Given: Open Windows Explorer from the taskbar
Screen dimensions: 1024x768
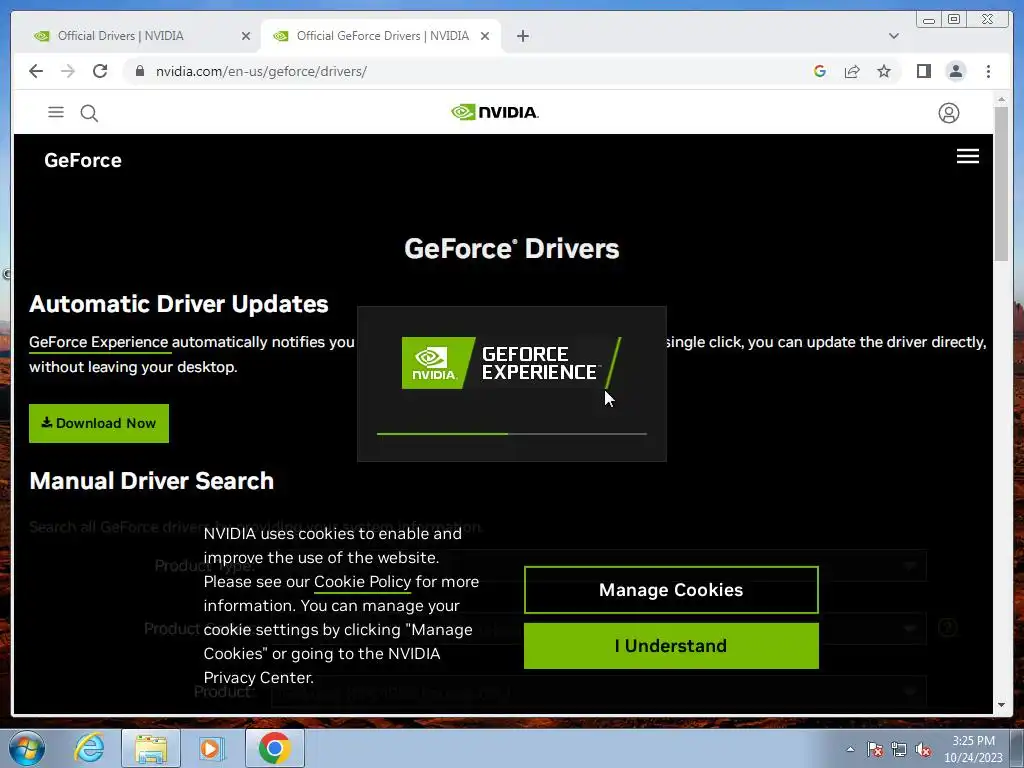Looking at the screenshot, I should tap(151, 748).
